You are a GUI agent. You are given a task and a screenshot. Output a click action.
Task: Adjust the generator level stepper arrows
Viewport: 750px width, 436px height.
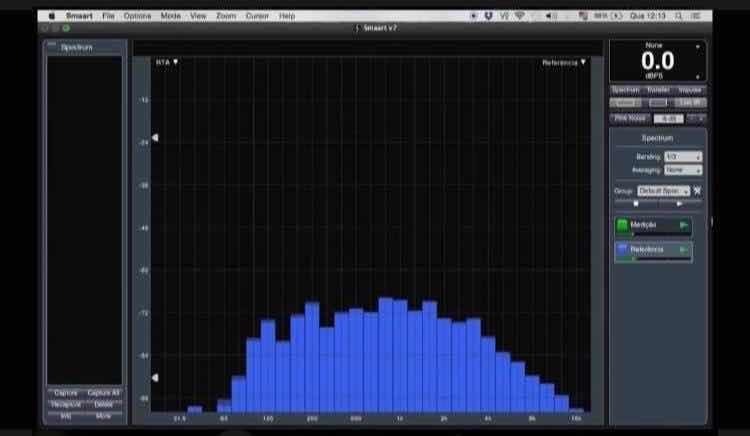(x=696, y=119)
